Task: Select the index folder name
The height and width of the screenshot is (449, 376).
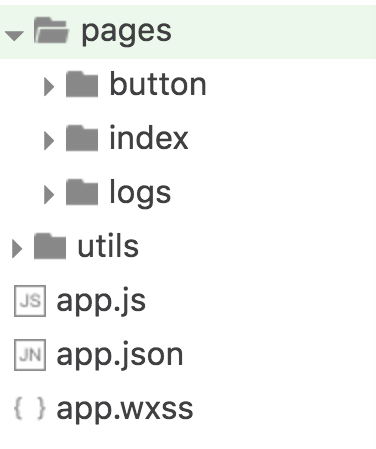Action: tap(149, 137)
